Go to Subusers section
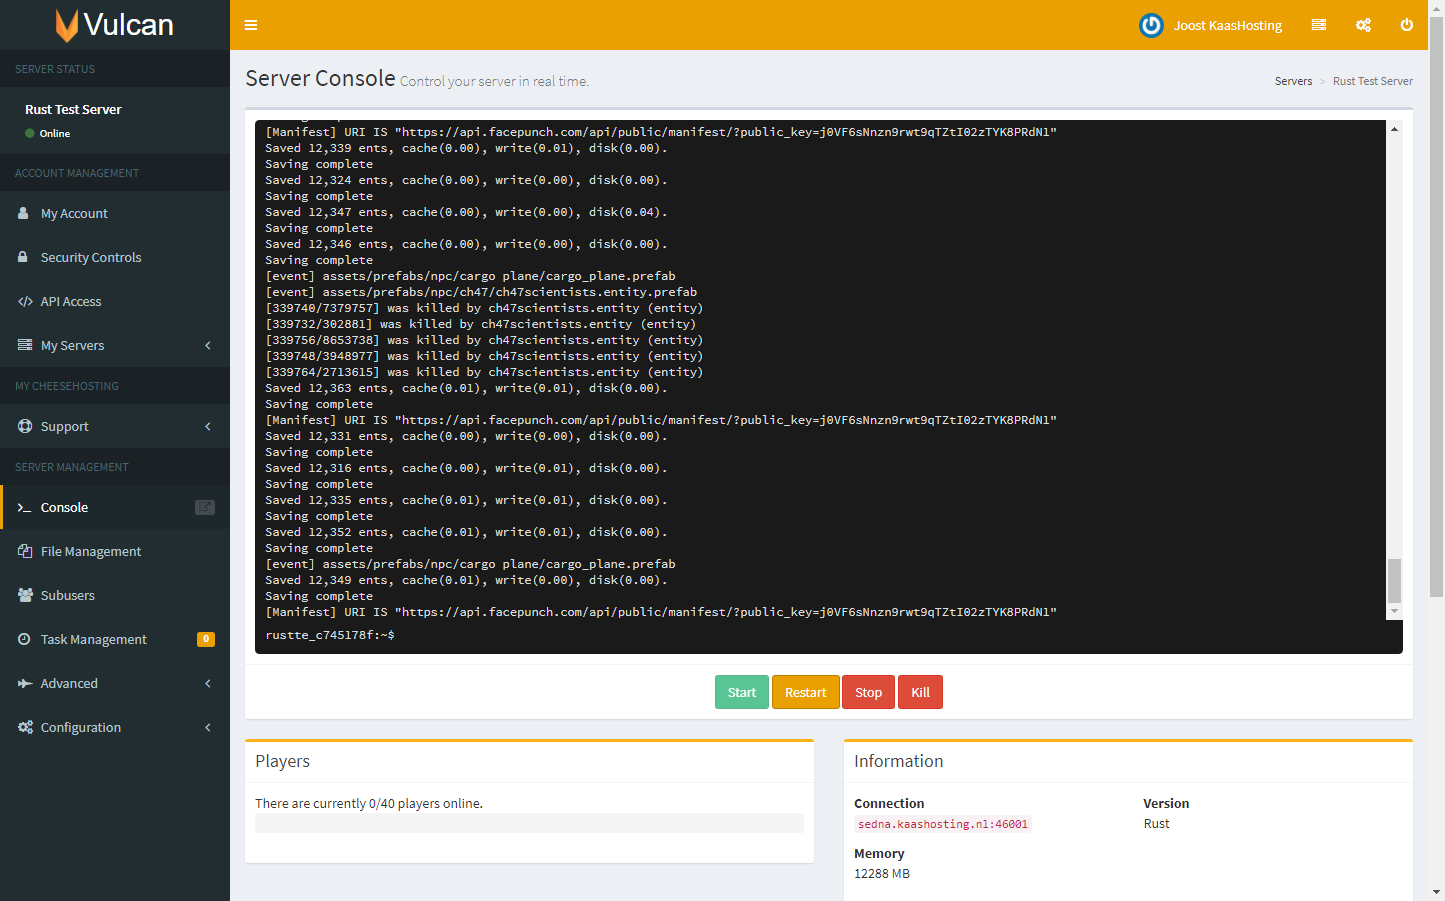Viewport: 1445px width, 901px height. tap(67, 595)
